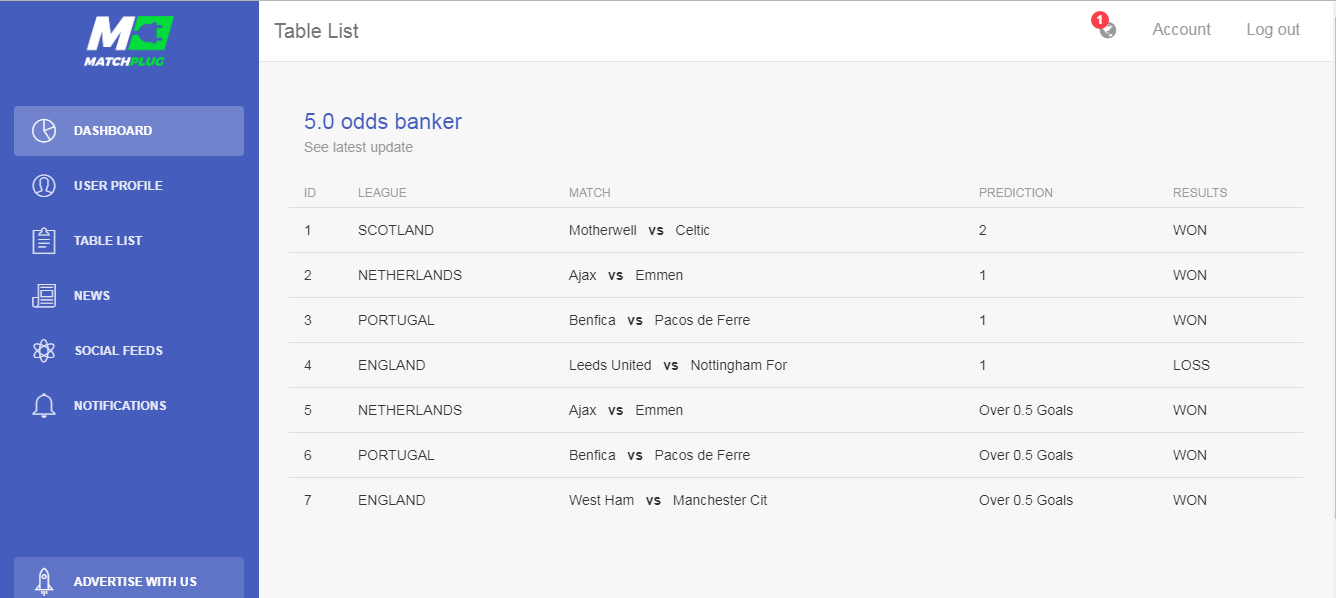Open the Dashboard sidebar item
The image size is (1336, 598).
coord(113,131)
